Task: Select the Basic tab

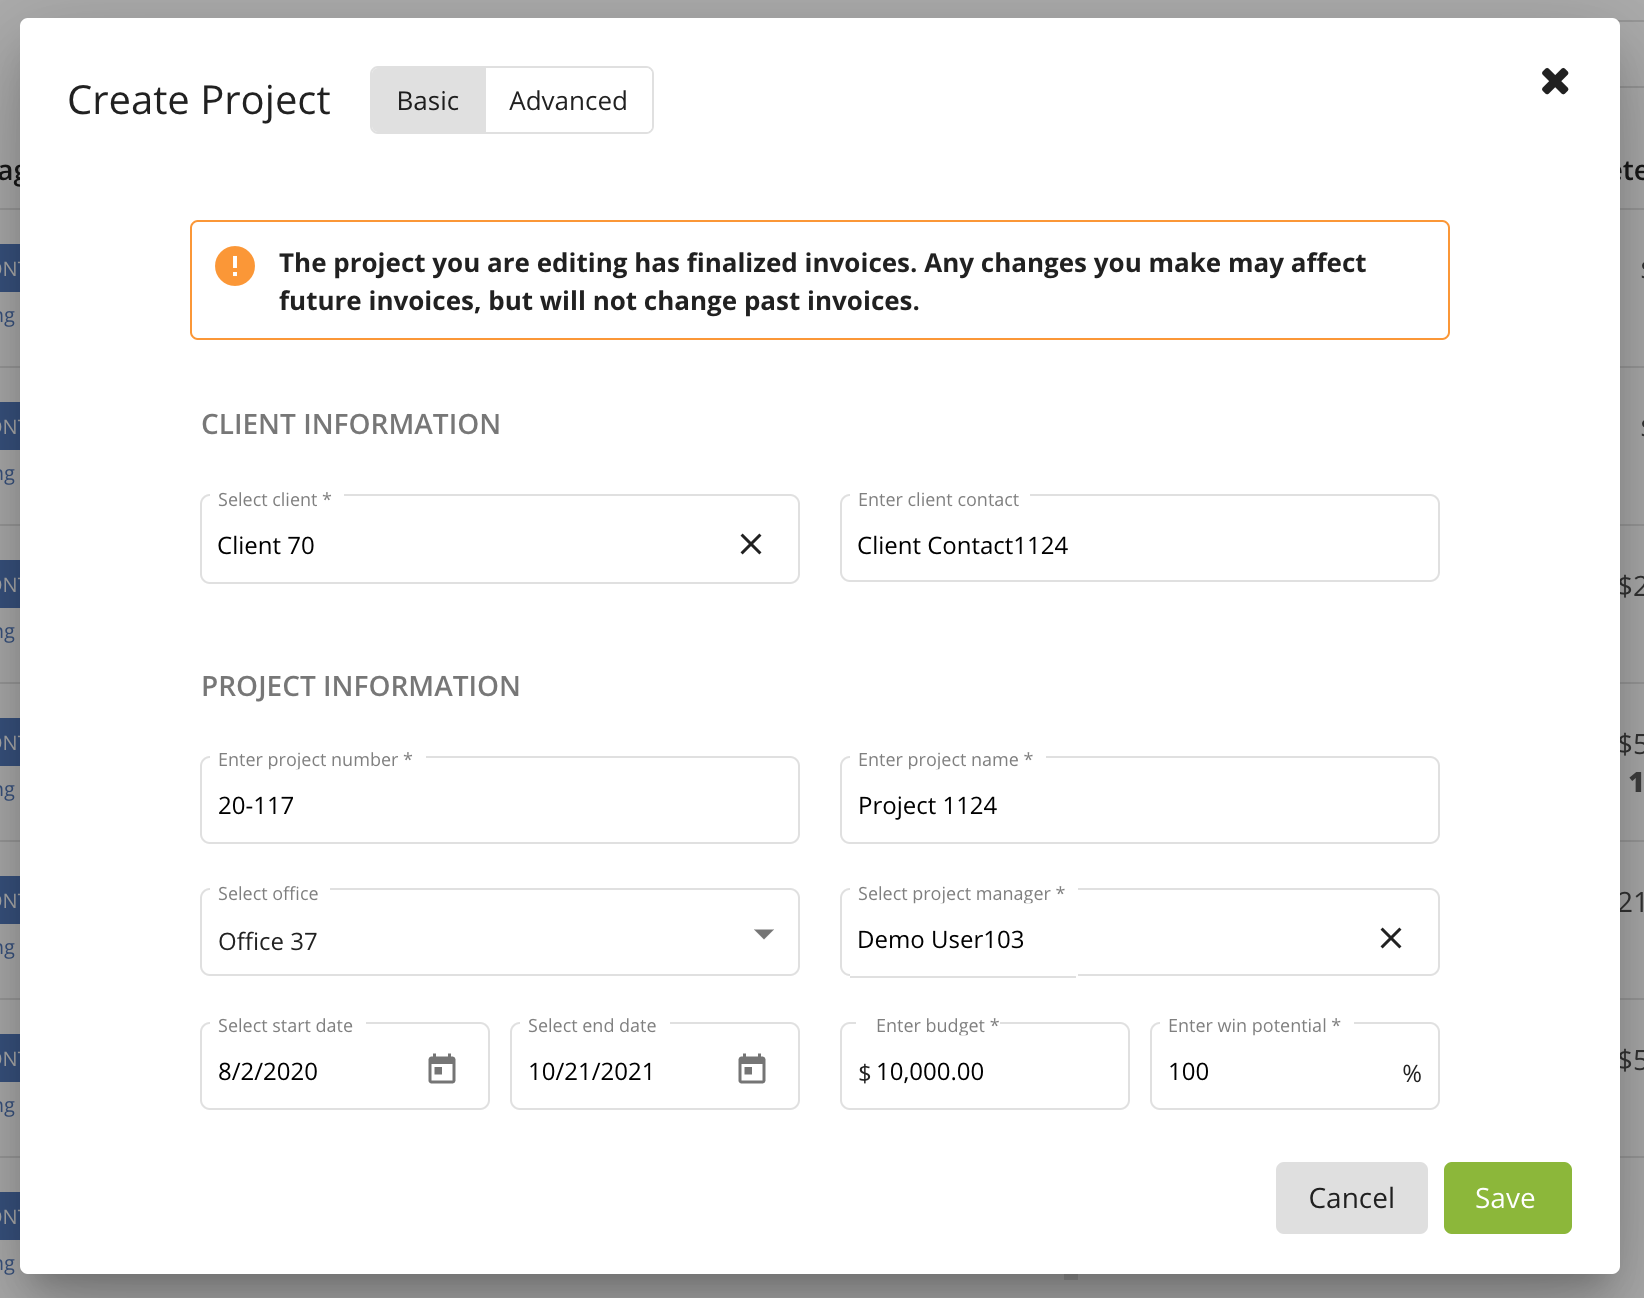Action: tap(428, 100)
